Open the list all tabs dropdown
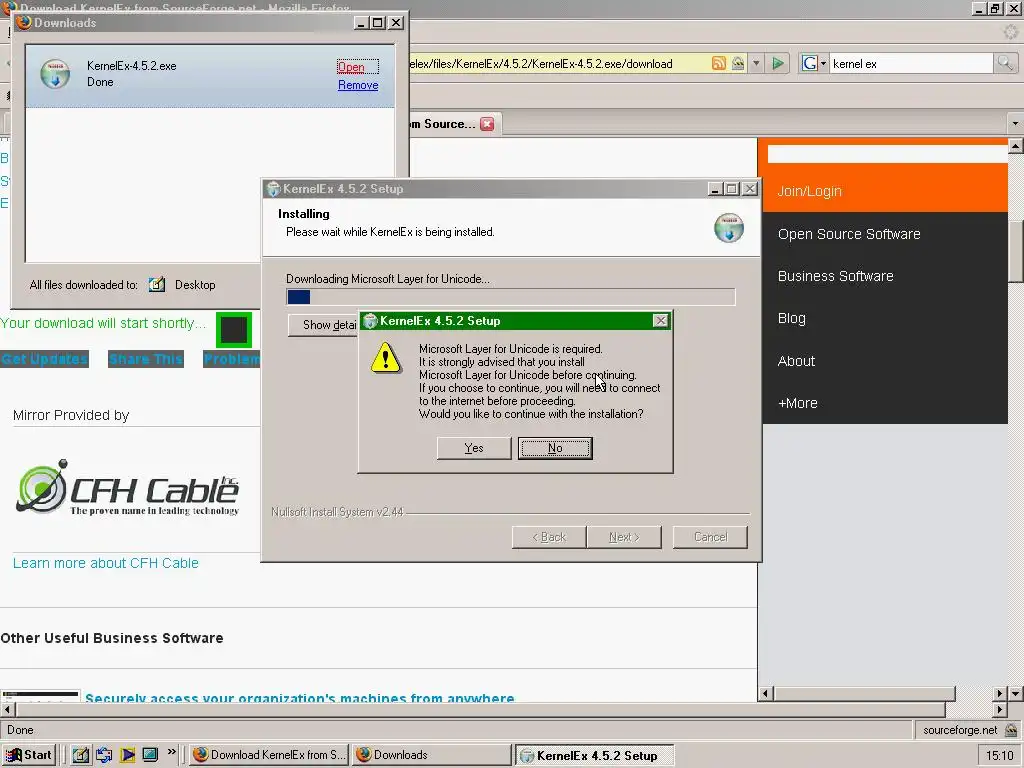1024x768 pixels. tap(1015, 123)
